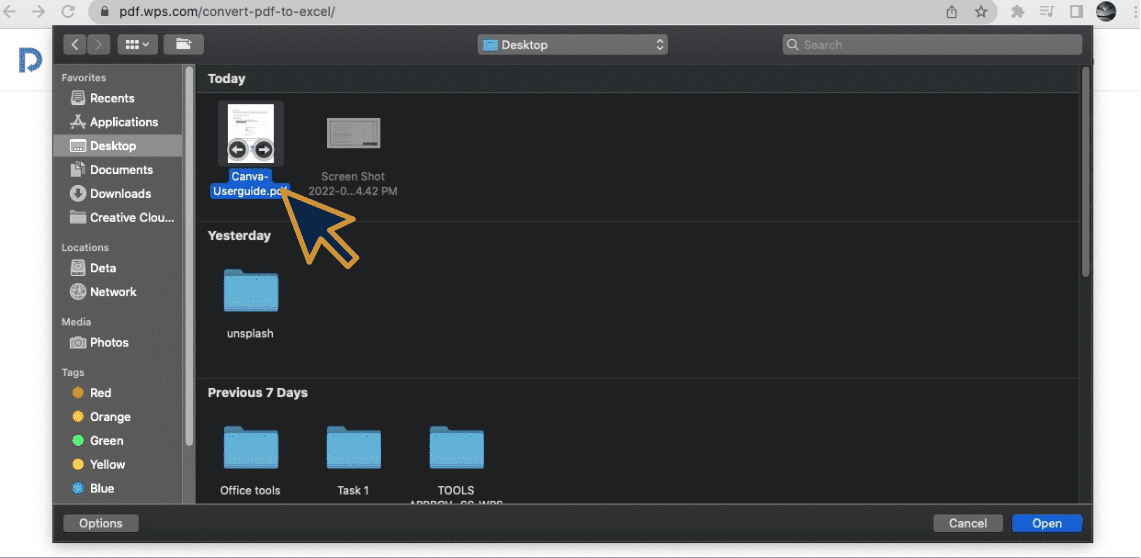
Task: Click the back navigation arrow in dialog
Action: pyautogui.click(x=76, y=44)
